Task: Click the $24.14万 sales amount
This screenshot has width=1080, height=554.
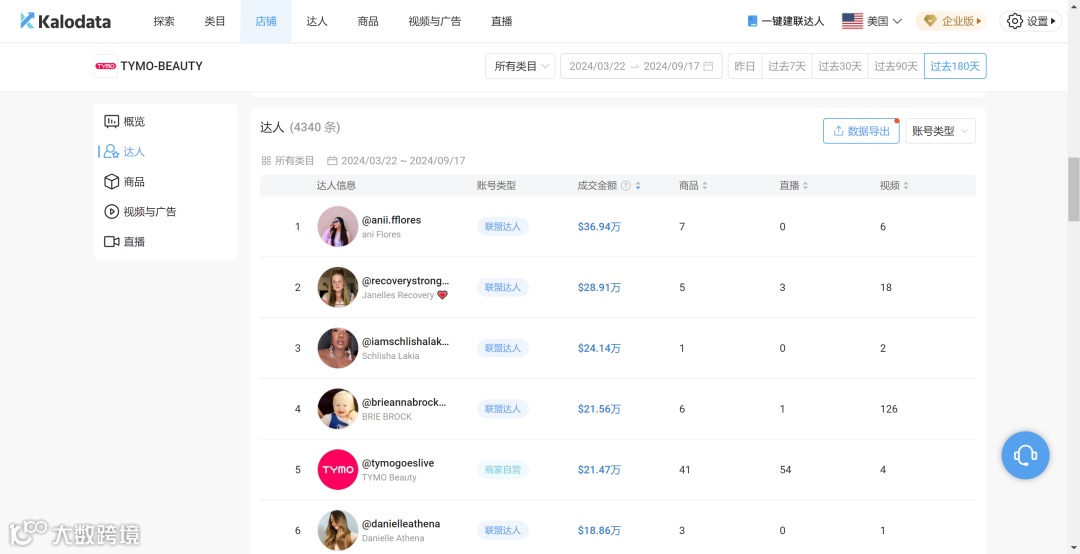Action: (599, 348)
